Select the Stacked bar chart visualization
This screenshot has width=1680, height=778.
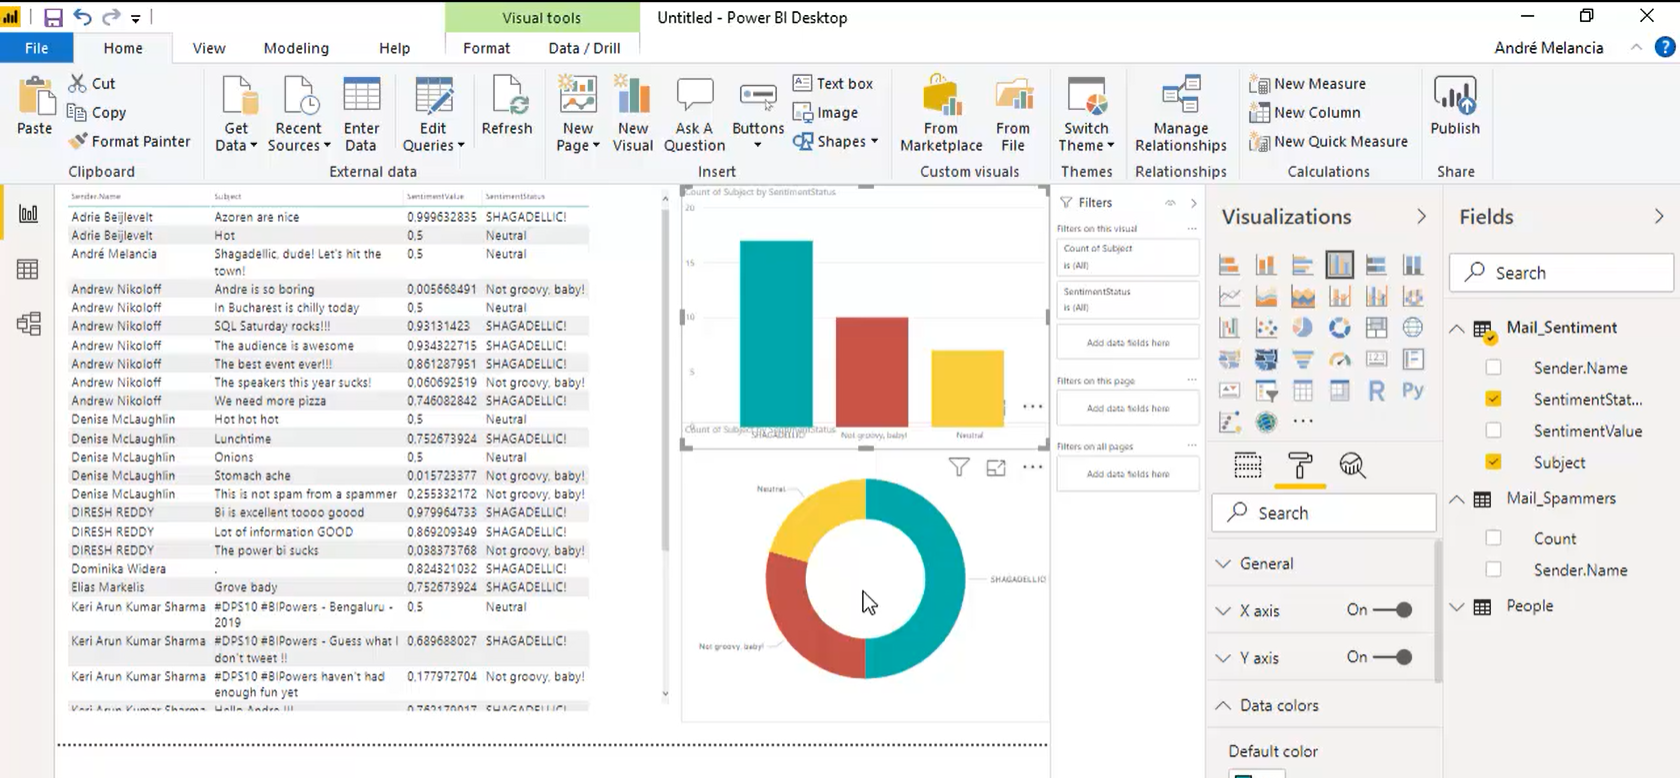(1229, 265)
